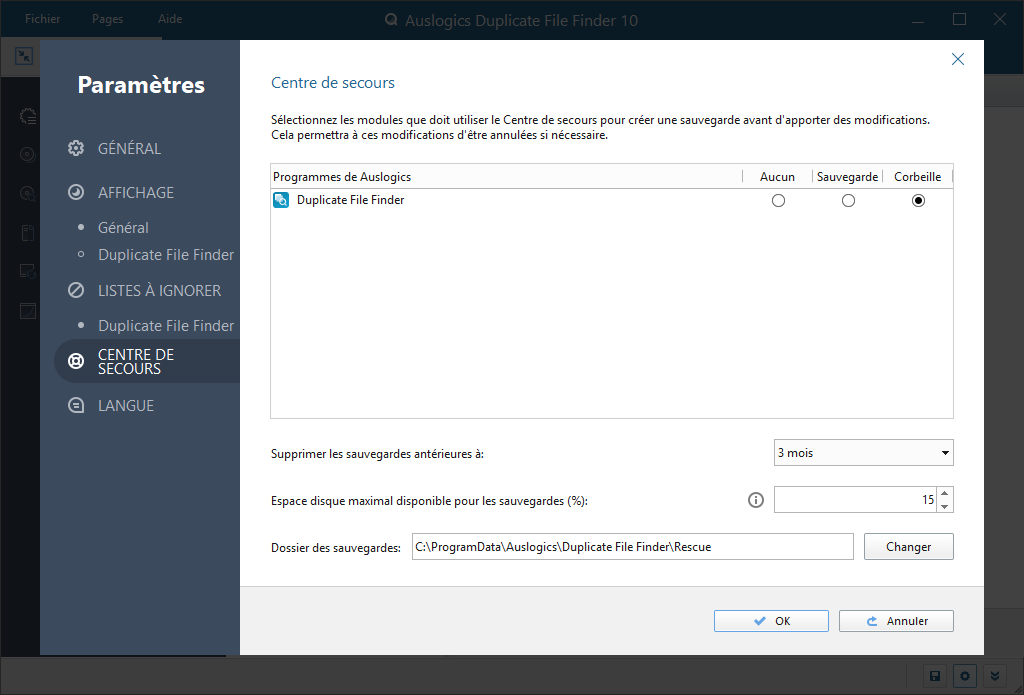Viewport: 1024px width, 695px height.
Task: Click the disk space percentage field showing 15
Action: (x=856, y=500)
